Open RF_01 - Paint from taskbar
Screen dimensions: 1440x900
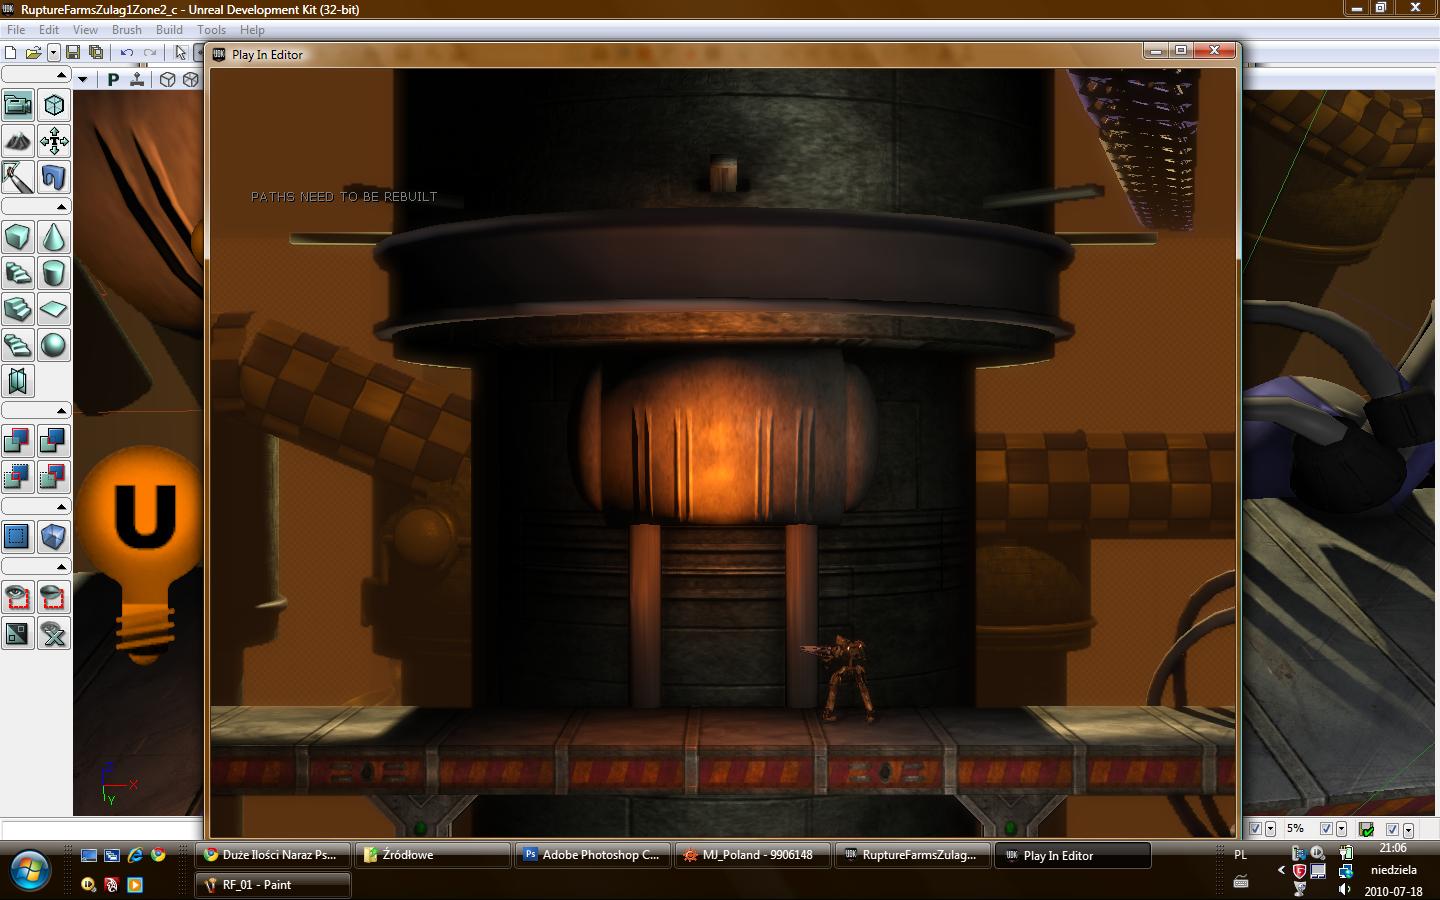click(x=272, y=885)
